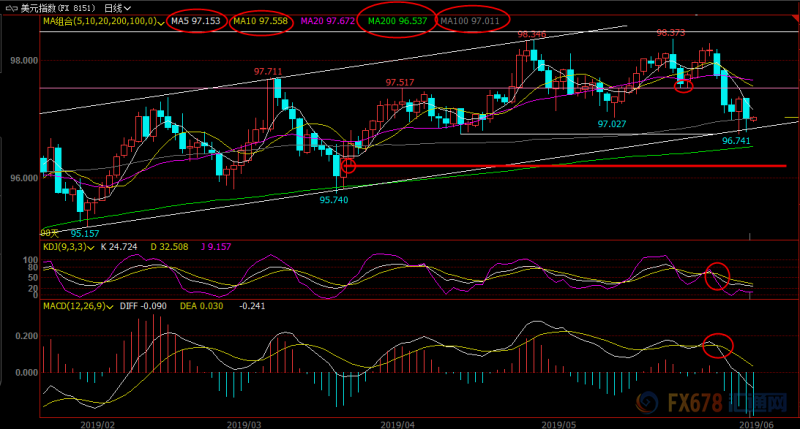Image resolution: width=800 pixels, height=429 pixels.
Task: Click the DIFF -0.090 value
Action: coord(143,306)
